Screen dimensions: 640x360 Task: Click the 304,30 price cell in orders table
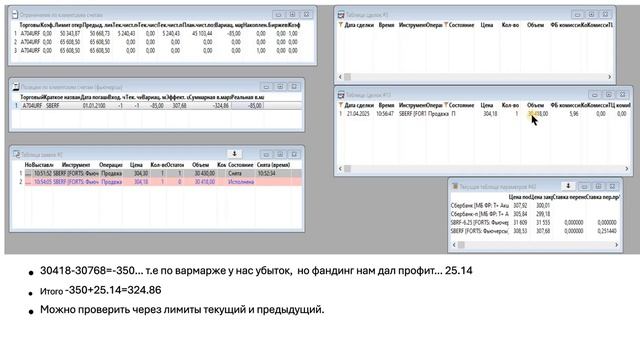tap(141, 173)
